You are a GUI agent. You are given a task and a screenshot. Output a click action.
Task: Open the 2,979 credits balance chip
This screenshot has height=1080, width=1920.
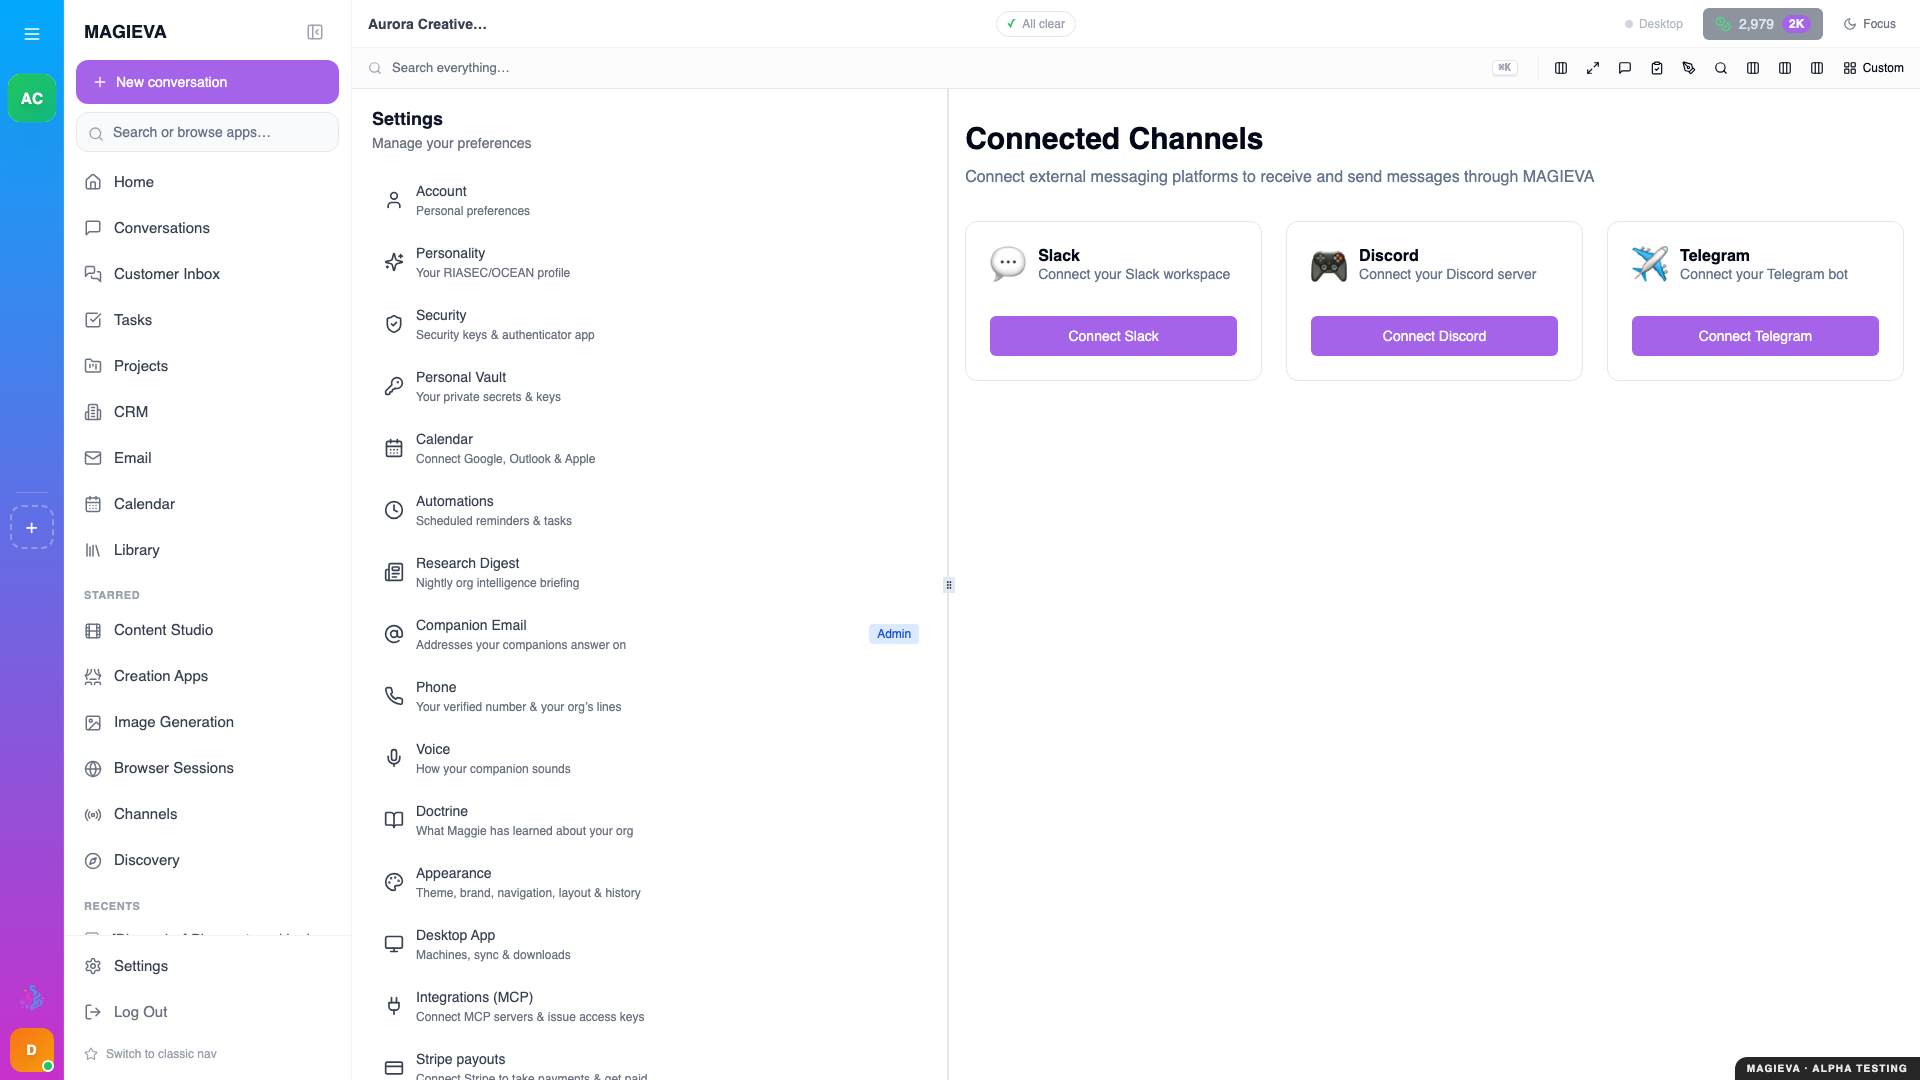pyautogui.click(x=1762, y=24)
